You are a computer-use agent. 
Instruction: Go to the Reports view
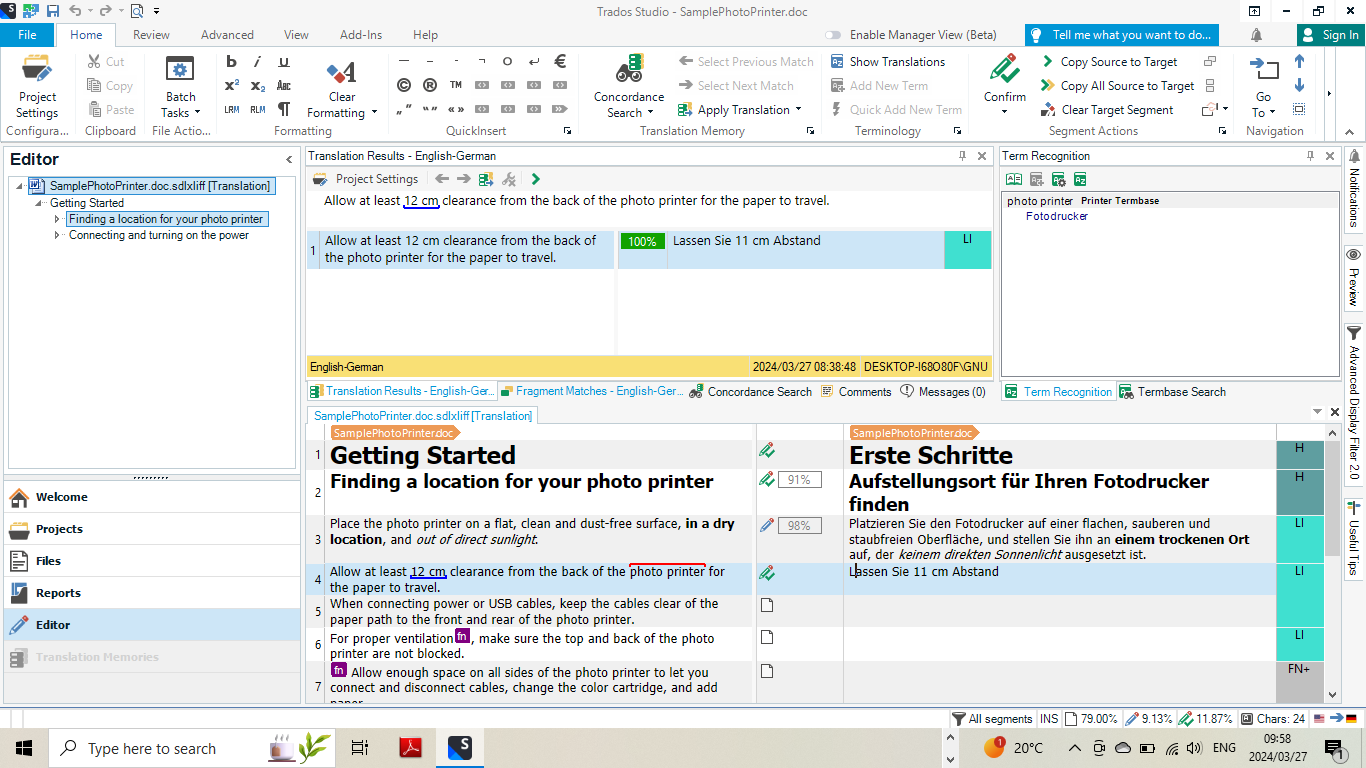[x=152, y=593]
